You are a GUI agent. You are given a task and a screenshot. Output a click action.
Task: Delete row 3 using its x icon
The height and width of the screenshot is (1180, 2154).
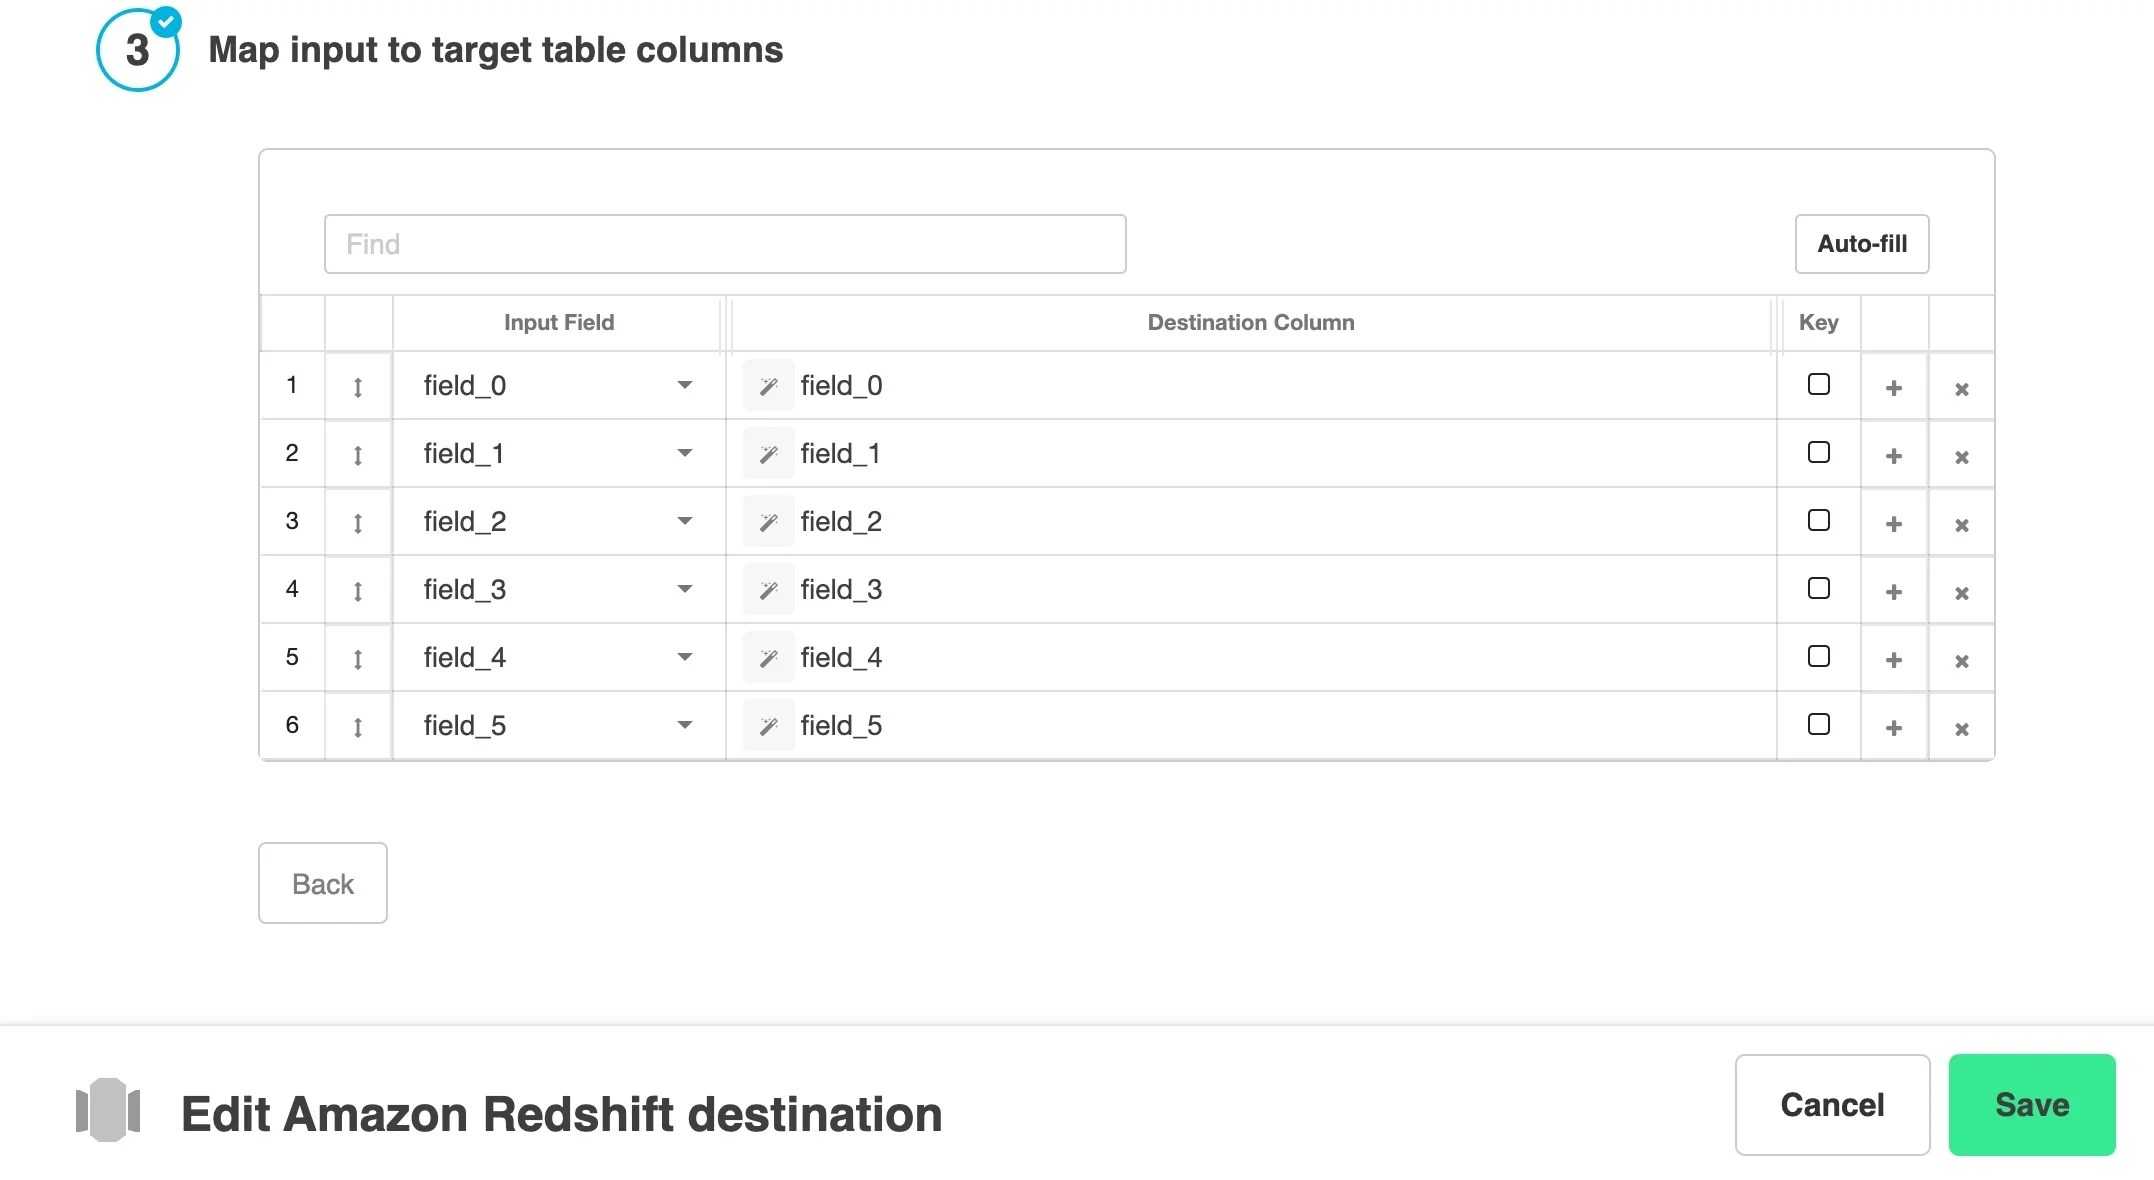1961,523
